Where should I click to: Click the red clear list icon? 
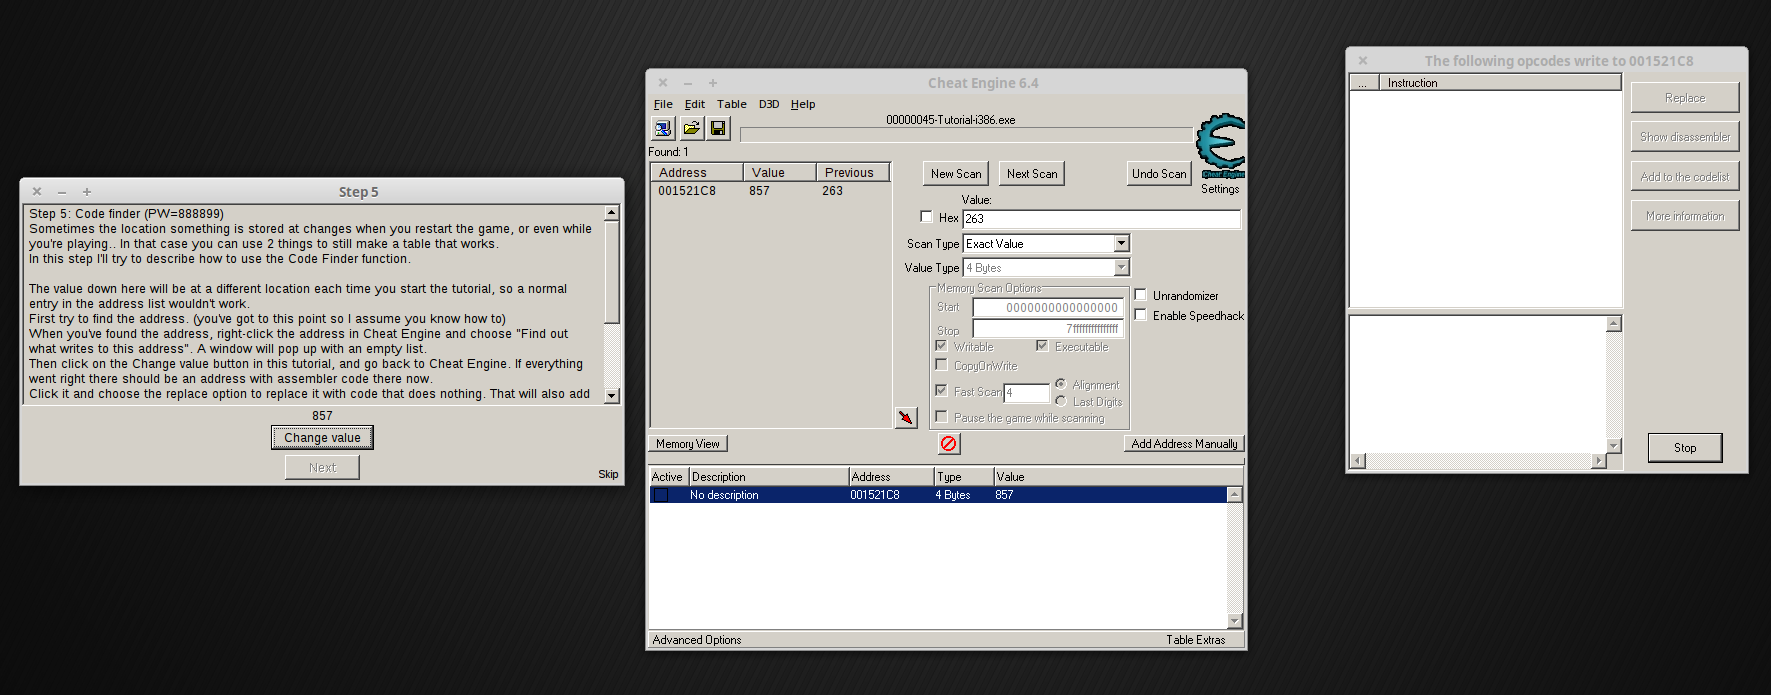(949, 443)
